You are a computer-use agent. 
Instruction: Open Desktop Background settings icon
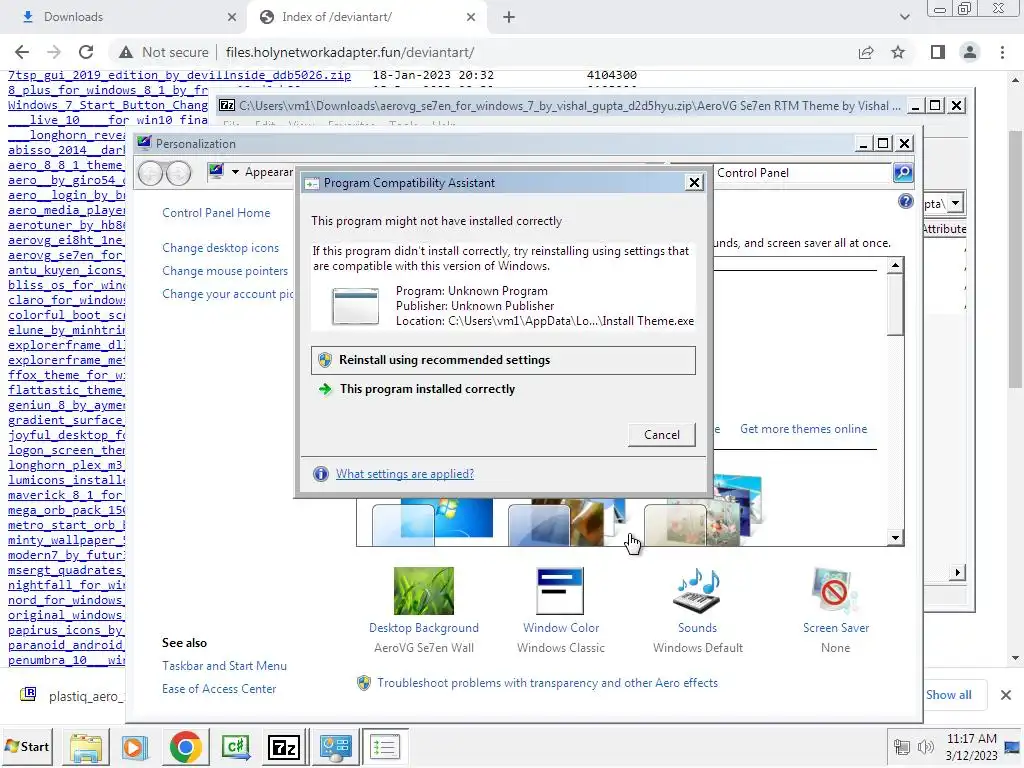pyautogui.click(x=424, y=591)
